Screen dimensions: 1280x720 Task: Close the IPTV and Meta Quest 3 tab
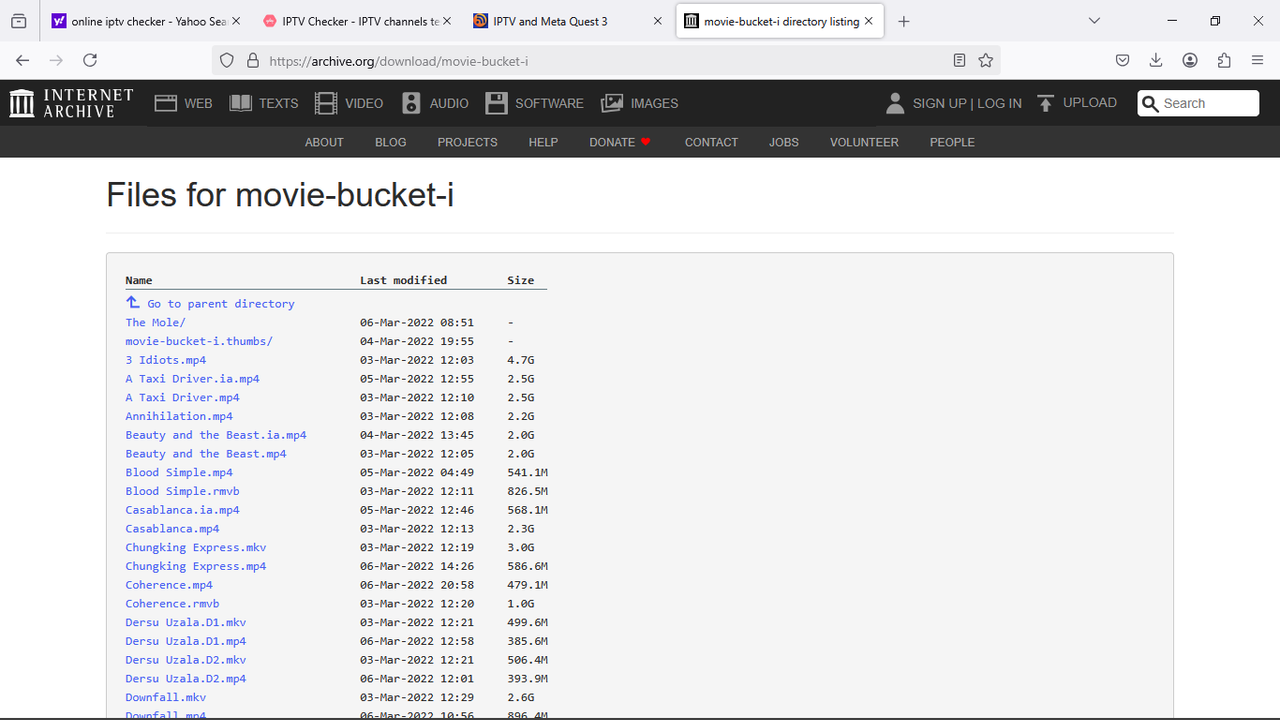[x=658, y=21]
